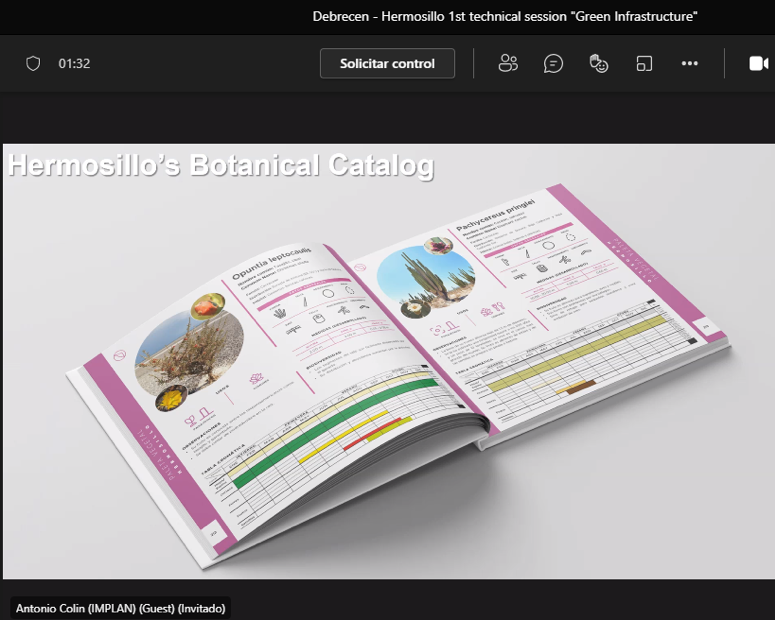Show the participants panel
The width and height of the screenshot is (775, 620).
pos(508,63)
